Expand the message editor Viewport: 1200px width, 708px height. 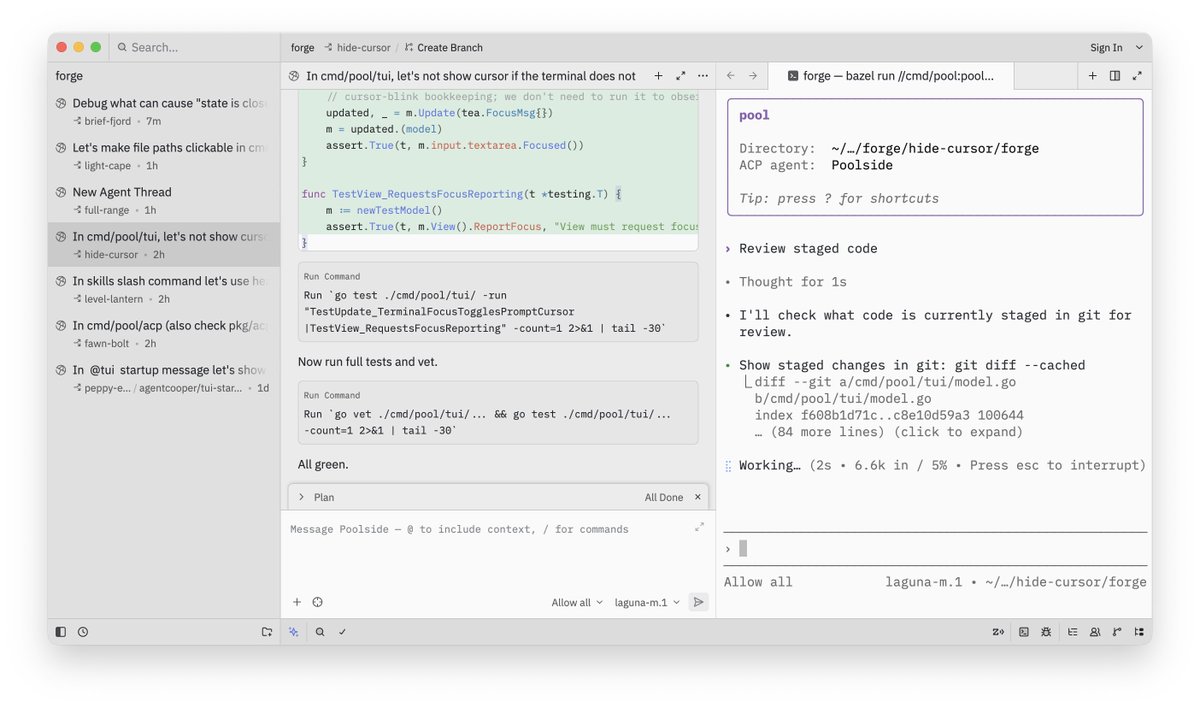point(699,527)
